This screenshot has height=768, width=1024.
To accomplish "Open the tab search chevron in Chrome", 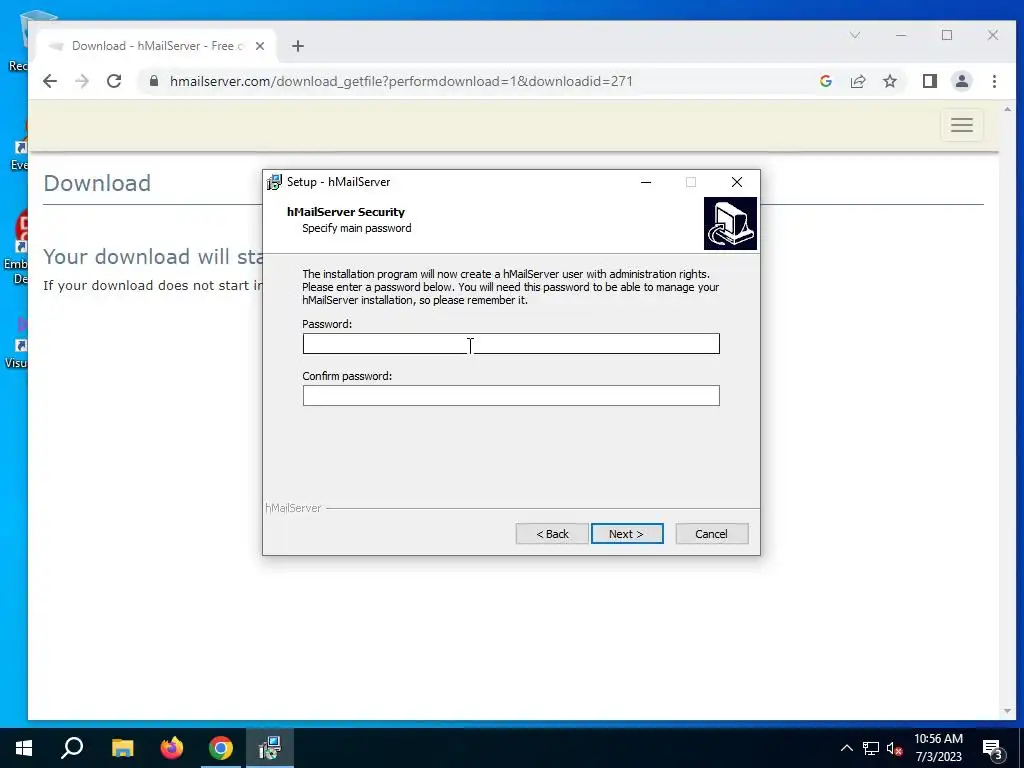I will click(x=855, y=35).
